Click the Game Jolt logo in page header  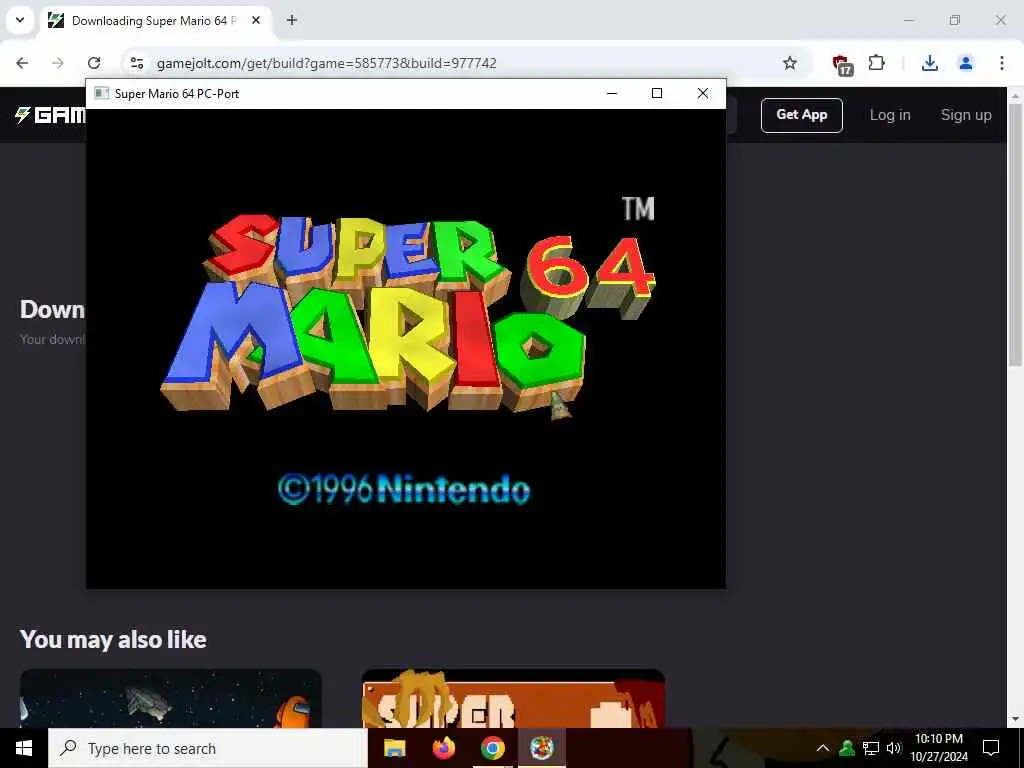tap(50, 115)
